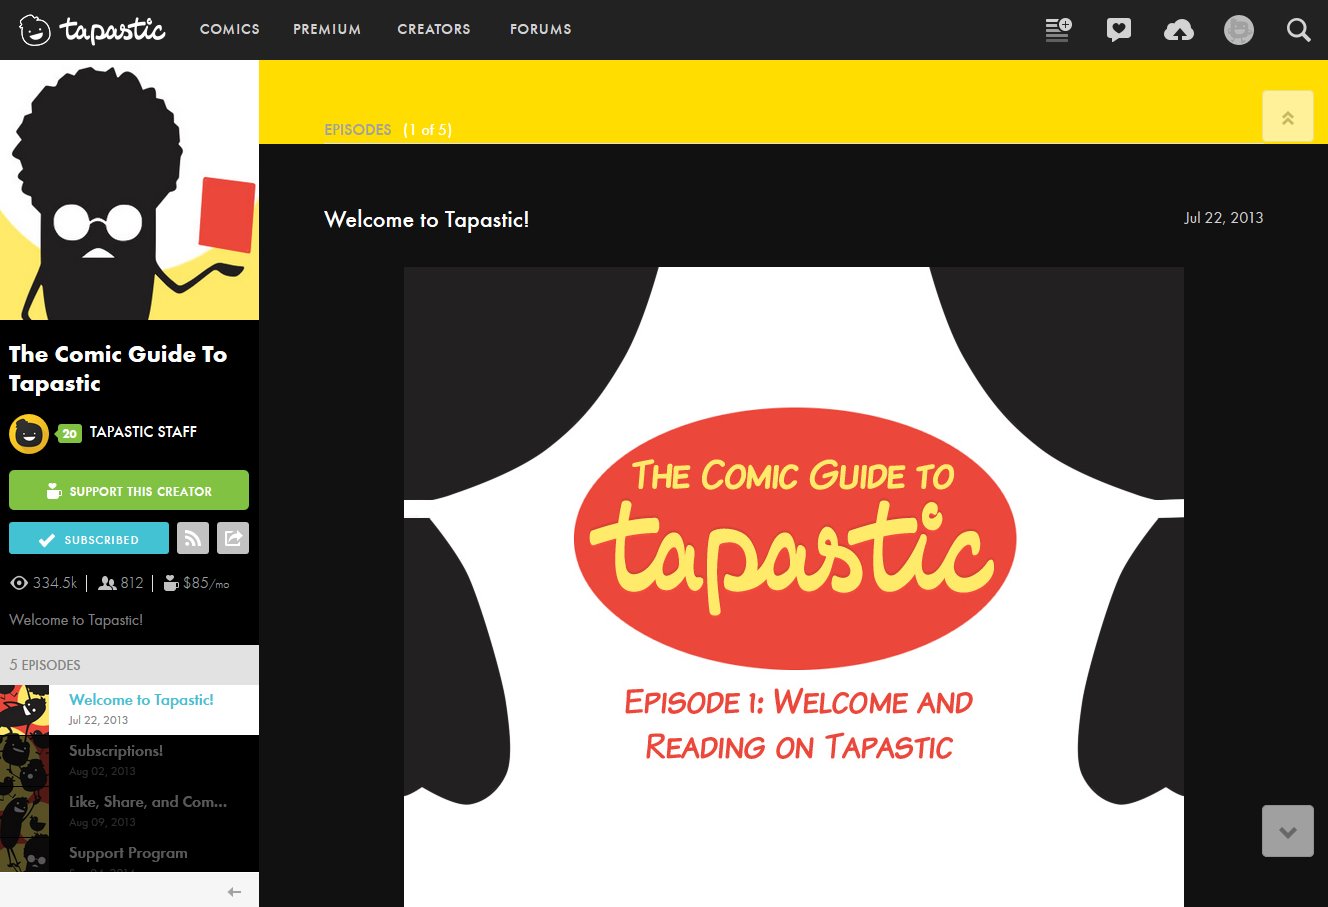Click the Aug 02, 2013 date text
The width and height of the screenshot is (1328, 907).
tap(102, 771)
